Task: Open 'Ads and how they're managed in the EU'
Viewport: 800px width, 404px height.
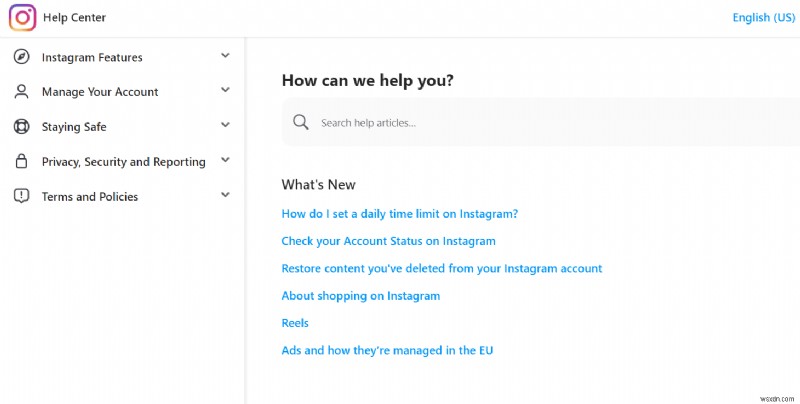Action: pos(387,350)
